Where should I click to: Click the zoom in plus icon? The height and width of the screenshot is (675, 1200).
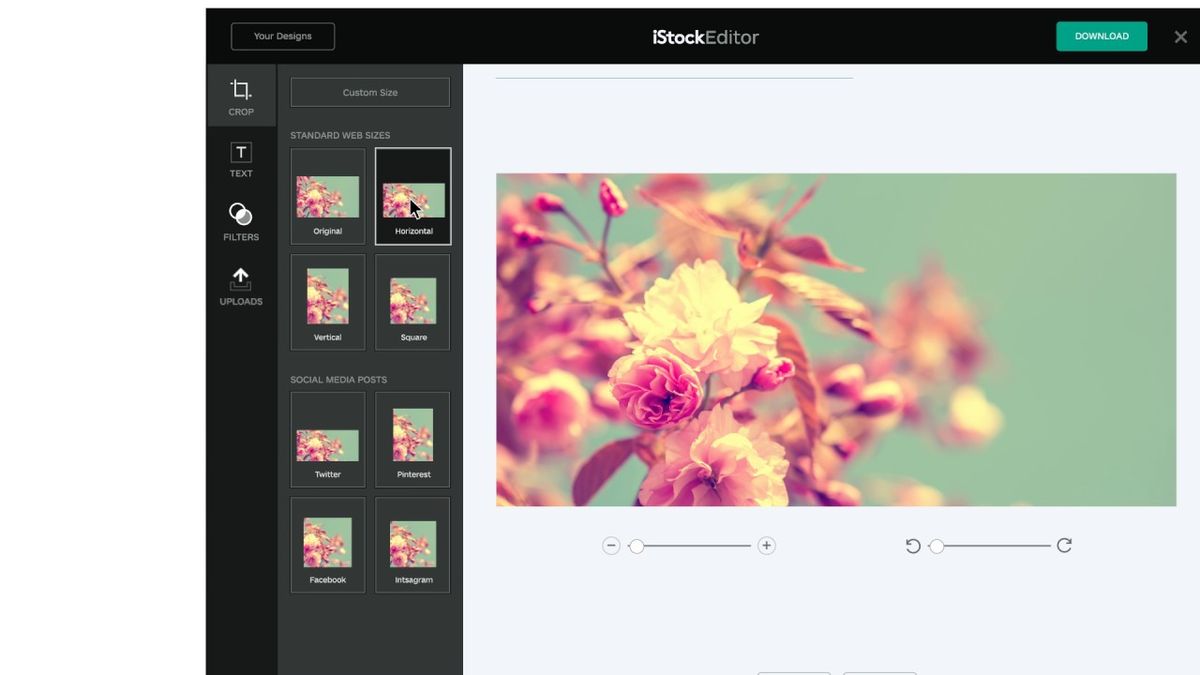click(x=766, y=545)
